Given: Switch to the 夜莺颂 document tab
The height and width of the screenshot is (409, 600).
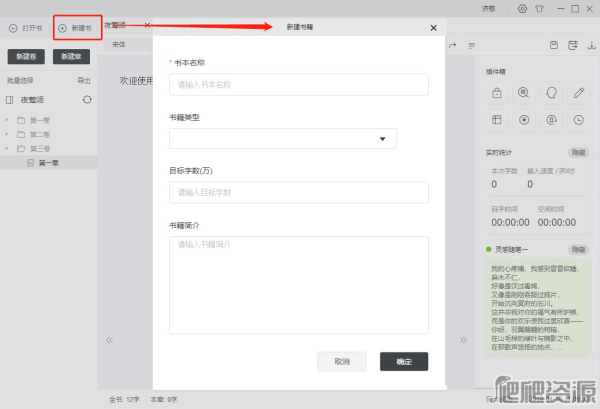Looking at the screenshot, I should click(115, 25).
